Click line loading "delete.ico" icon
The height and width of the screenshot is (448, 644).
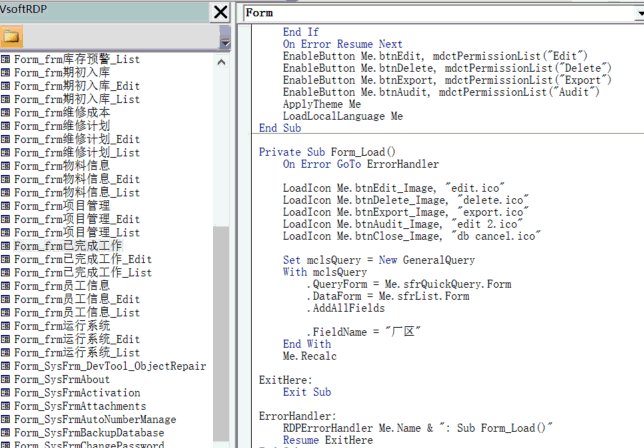tap(406, 200)
